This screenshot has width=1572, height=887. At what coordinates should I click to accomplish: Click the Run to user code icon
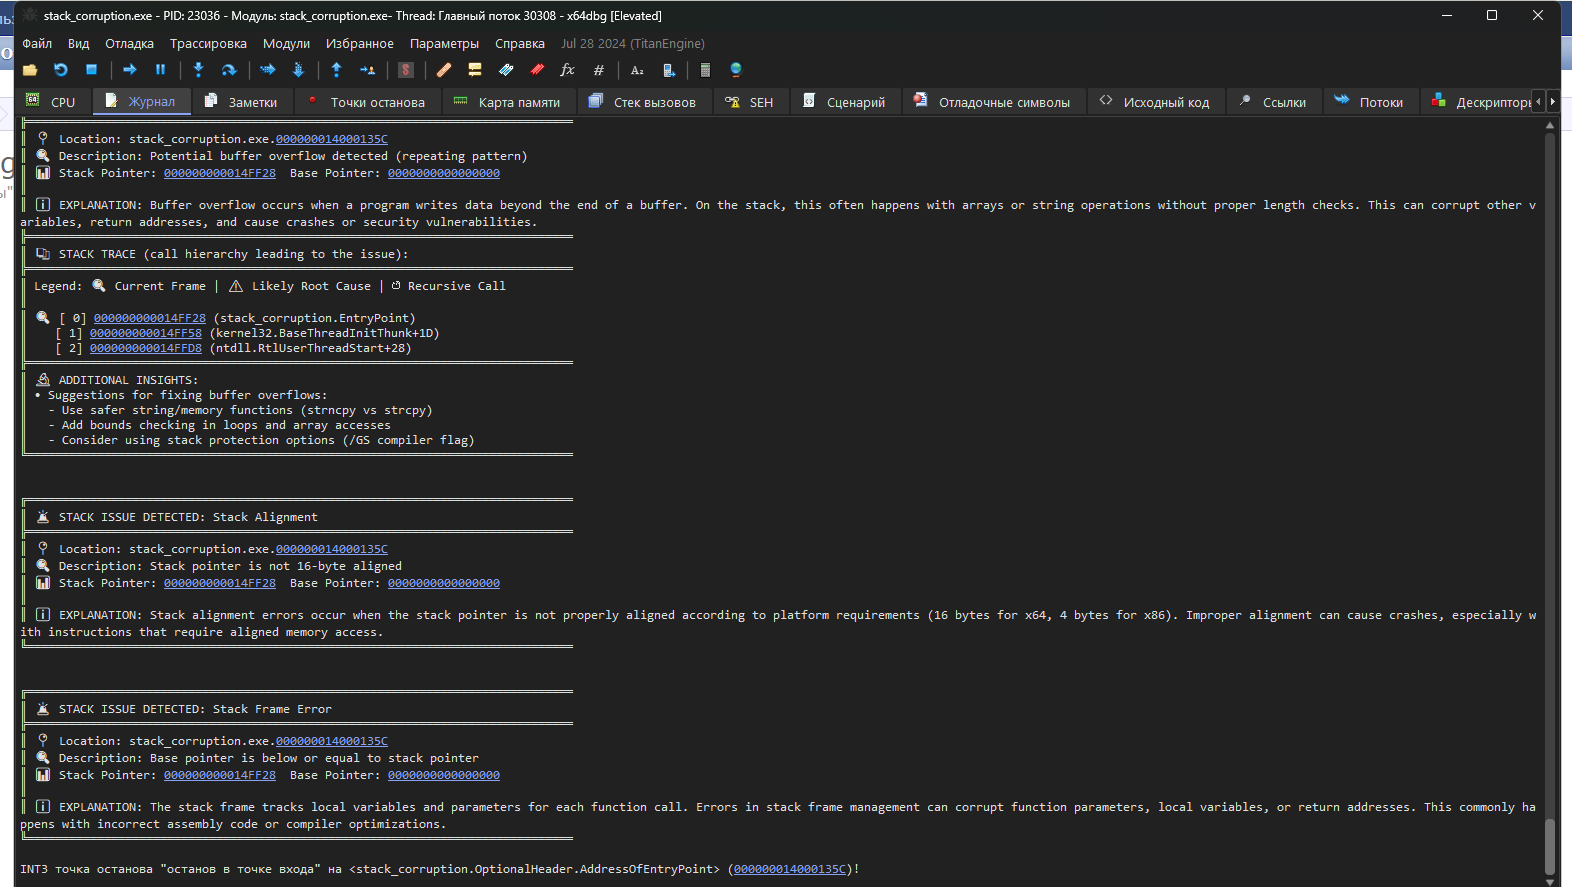[367, 70]
